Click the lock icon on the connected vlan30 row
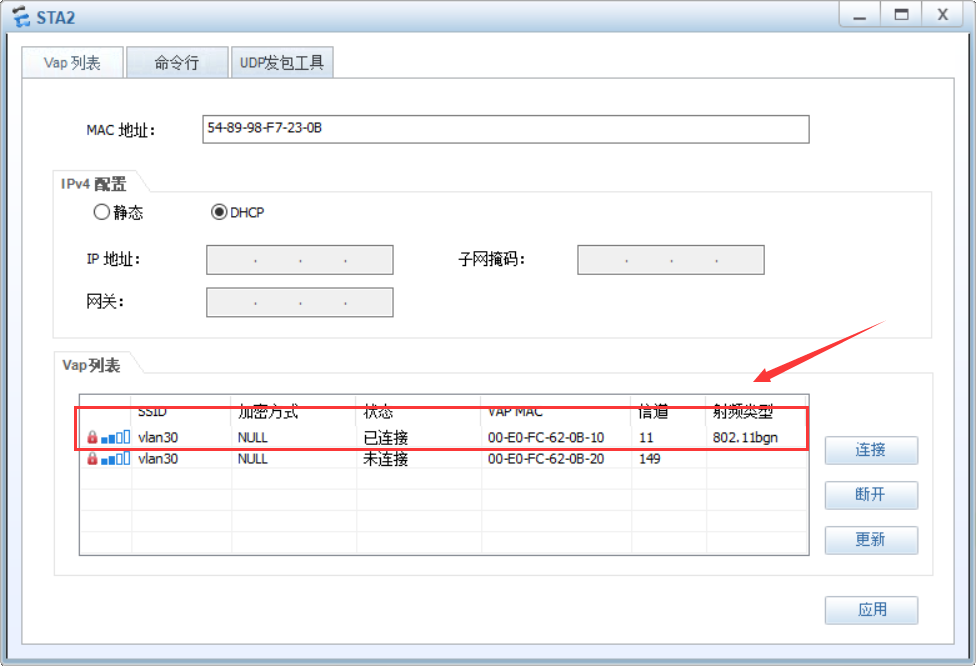Screen dimensions: 976x666 pos(93,436)
